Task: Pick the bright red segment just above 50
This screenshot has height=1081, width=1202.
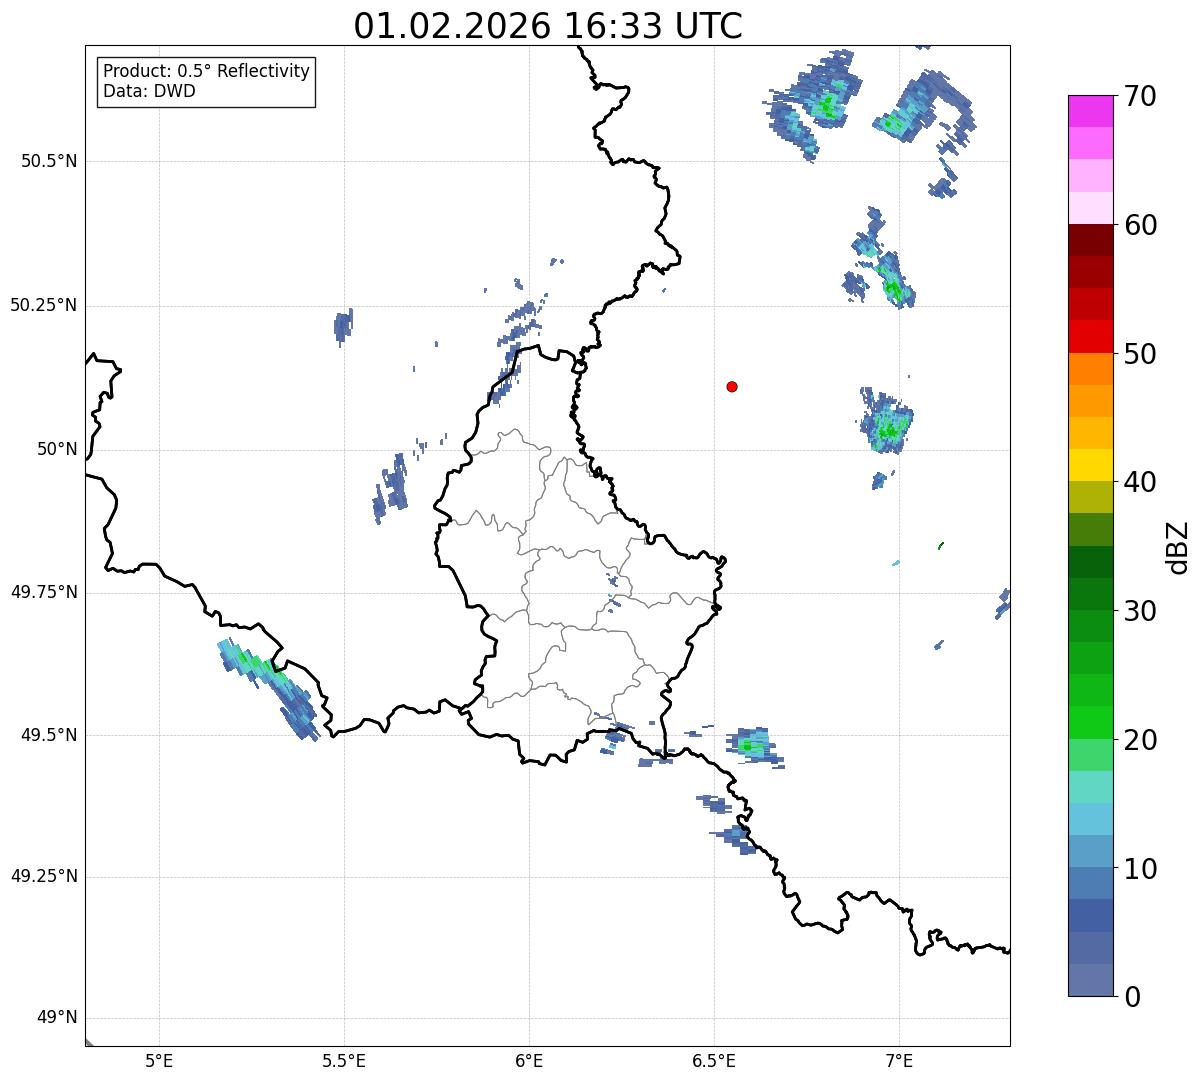Action: 1090,337
